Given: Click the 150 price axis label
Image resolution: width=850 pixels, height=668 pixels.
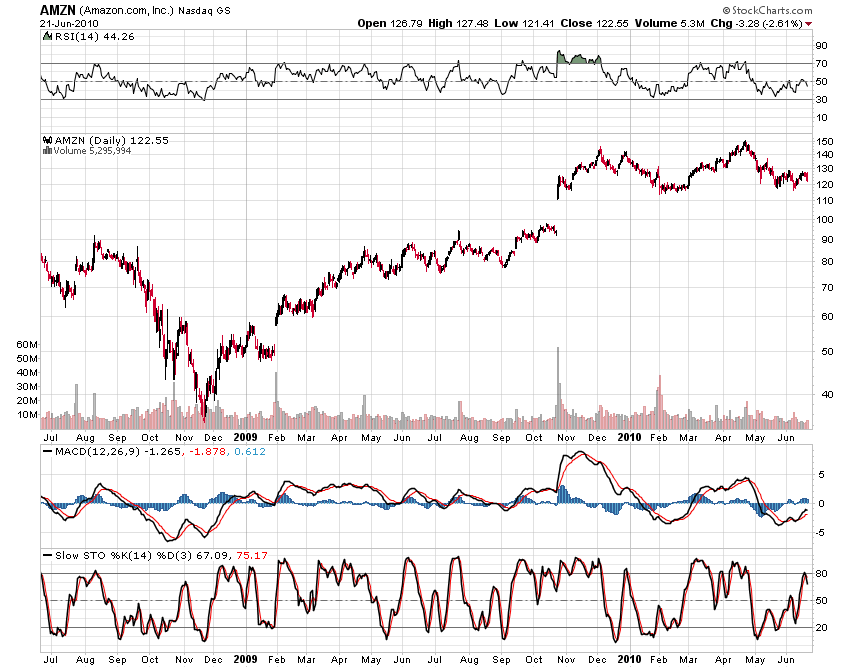Looking at the screenshot, I should [x=825, y=142].
